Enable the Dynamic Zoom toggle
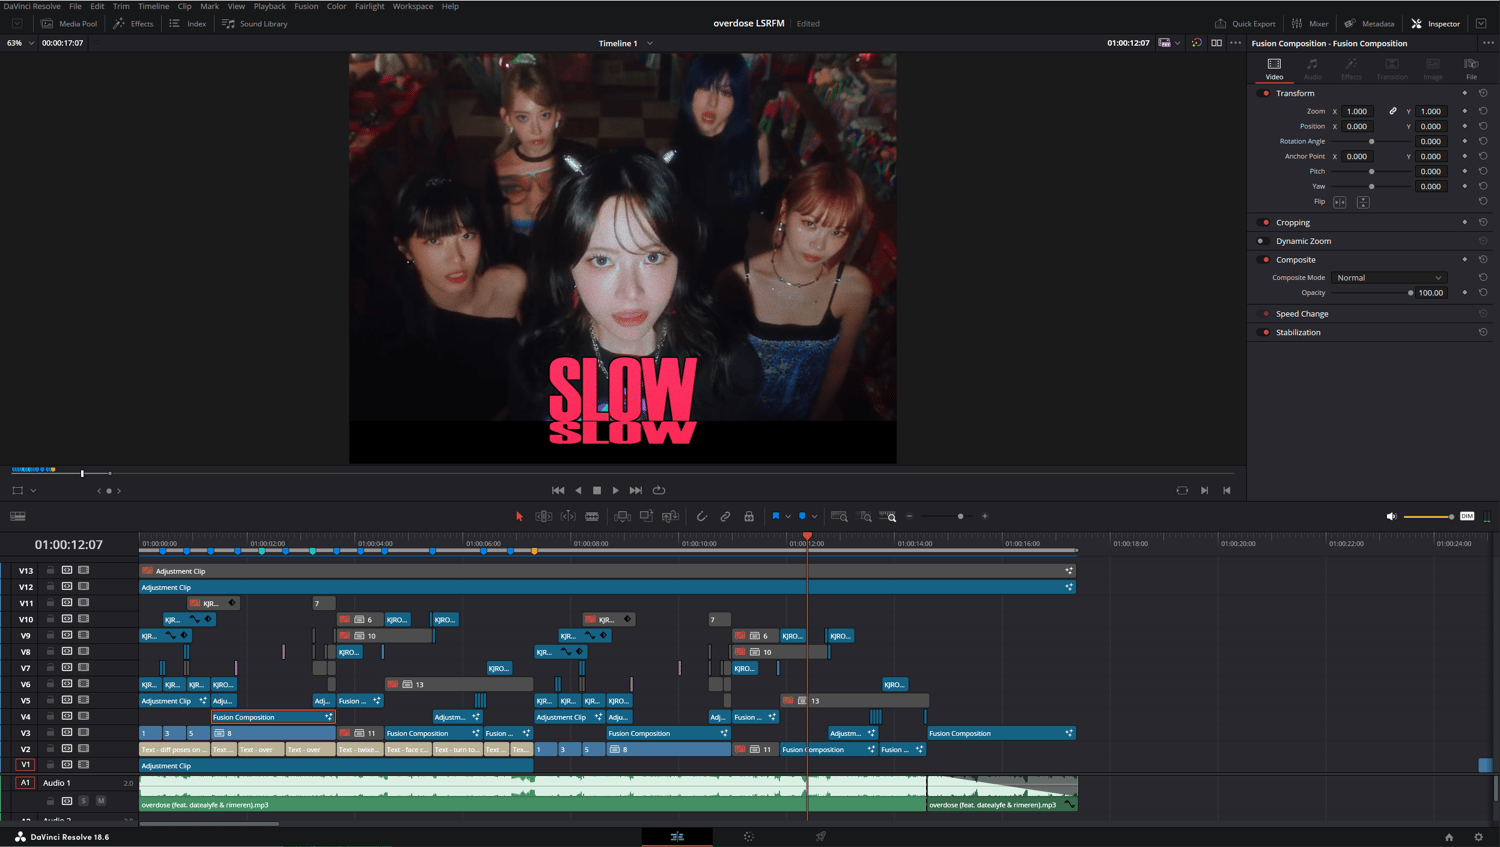This screenshot has width=1500, height=847. (x=1263, y=241)
